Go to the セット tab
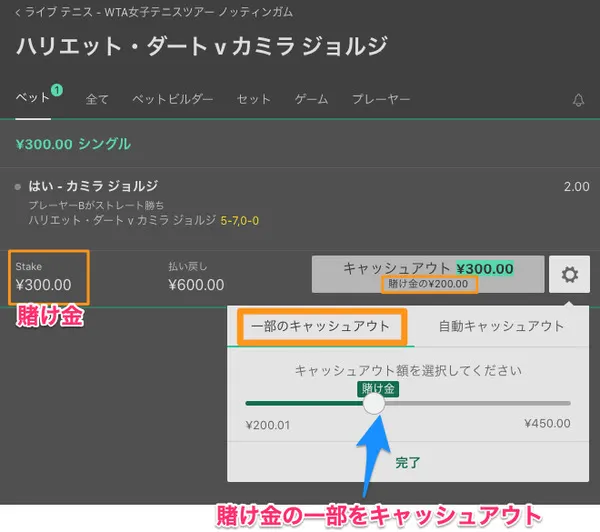The height and width of the screenshot is (532, 600). tap(254, 100)
